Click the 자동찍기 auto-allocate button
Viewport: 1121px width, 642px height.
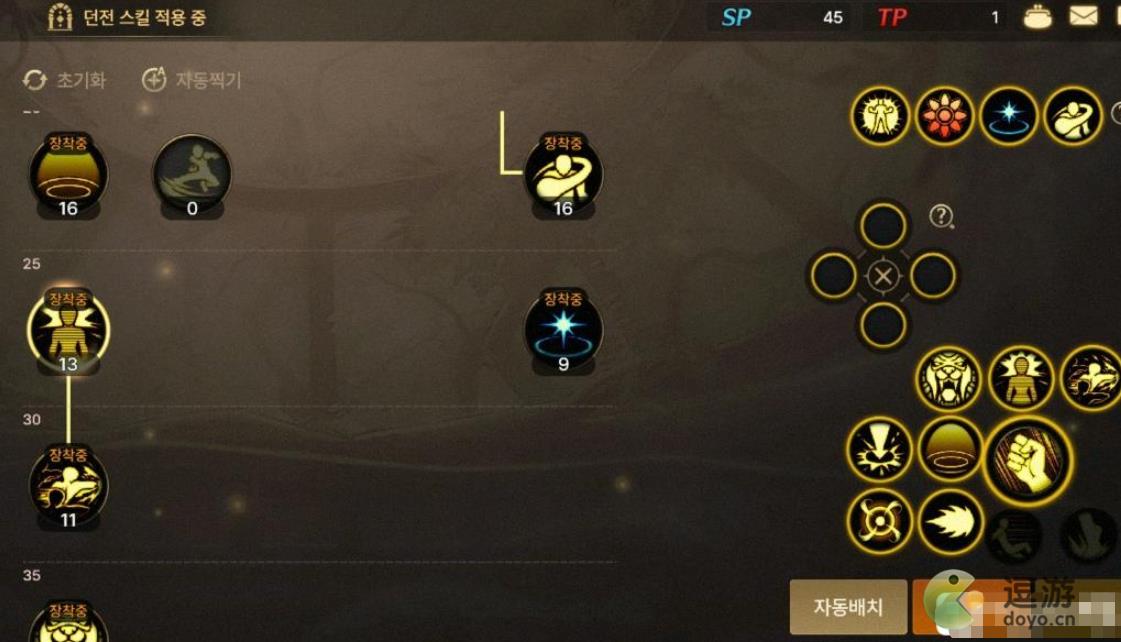[x=192, y=80]
